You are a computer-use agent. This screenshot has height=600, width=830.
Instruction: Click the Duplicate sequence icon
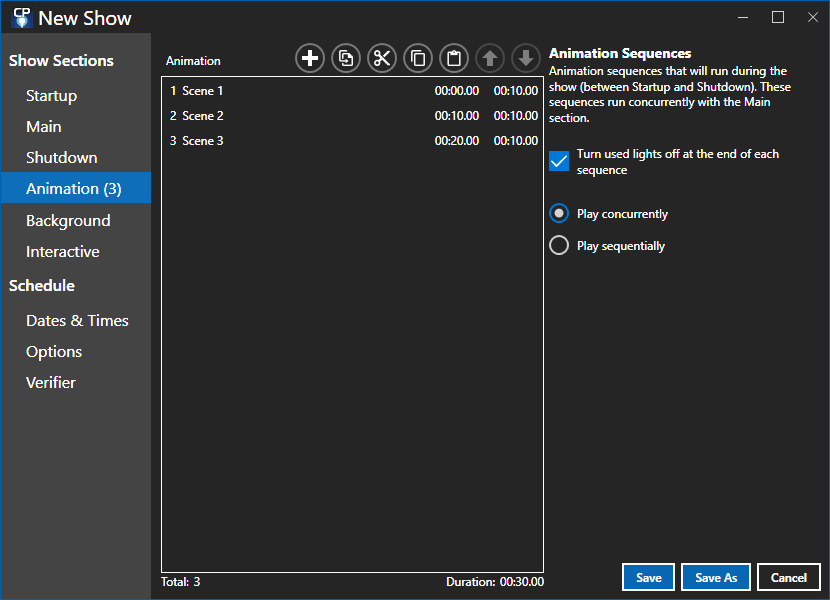pyautogui.click(x=346, y=58)
